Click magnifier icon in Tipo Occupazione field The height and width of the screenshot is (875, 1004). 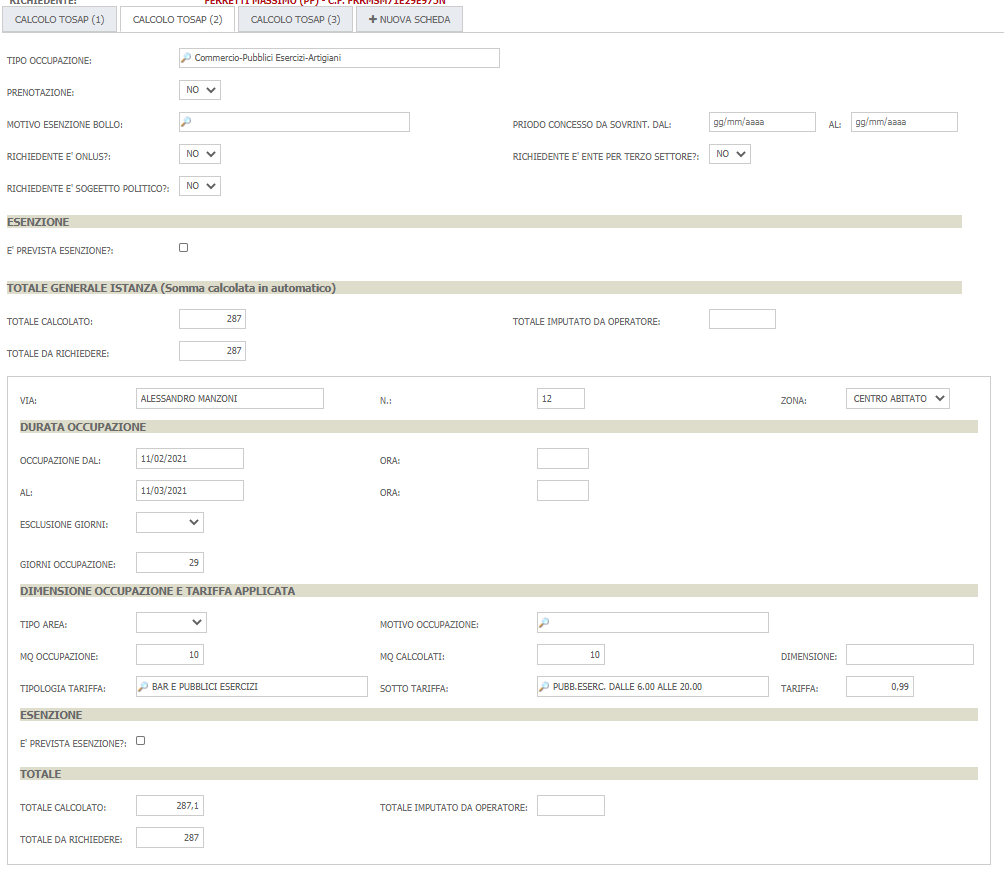coord(185,59)
